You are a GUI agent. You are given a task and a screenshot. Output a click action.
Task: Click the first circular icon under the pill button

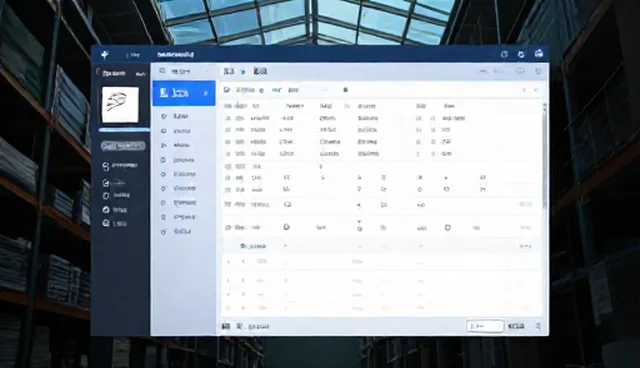tap(106, 166)
